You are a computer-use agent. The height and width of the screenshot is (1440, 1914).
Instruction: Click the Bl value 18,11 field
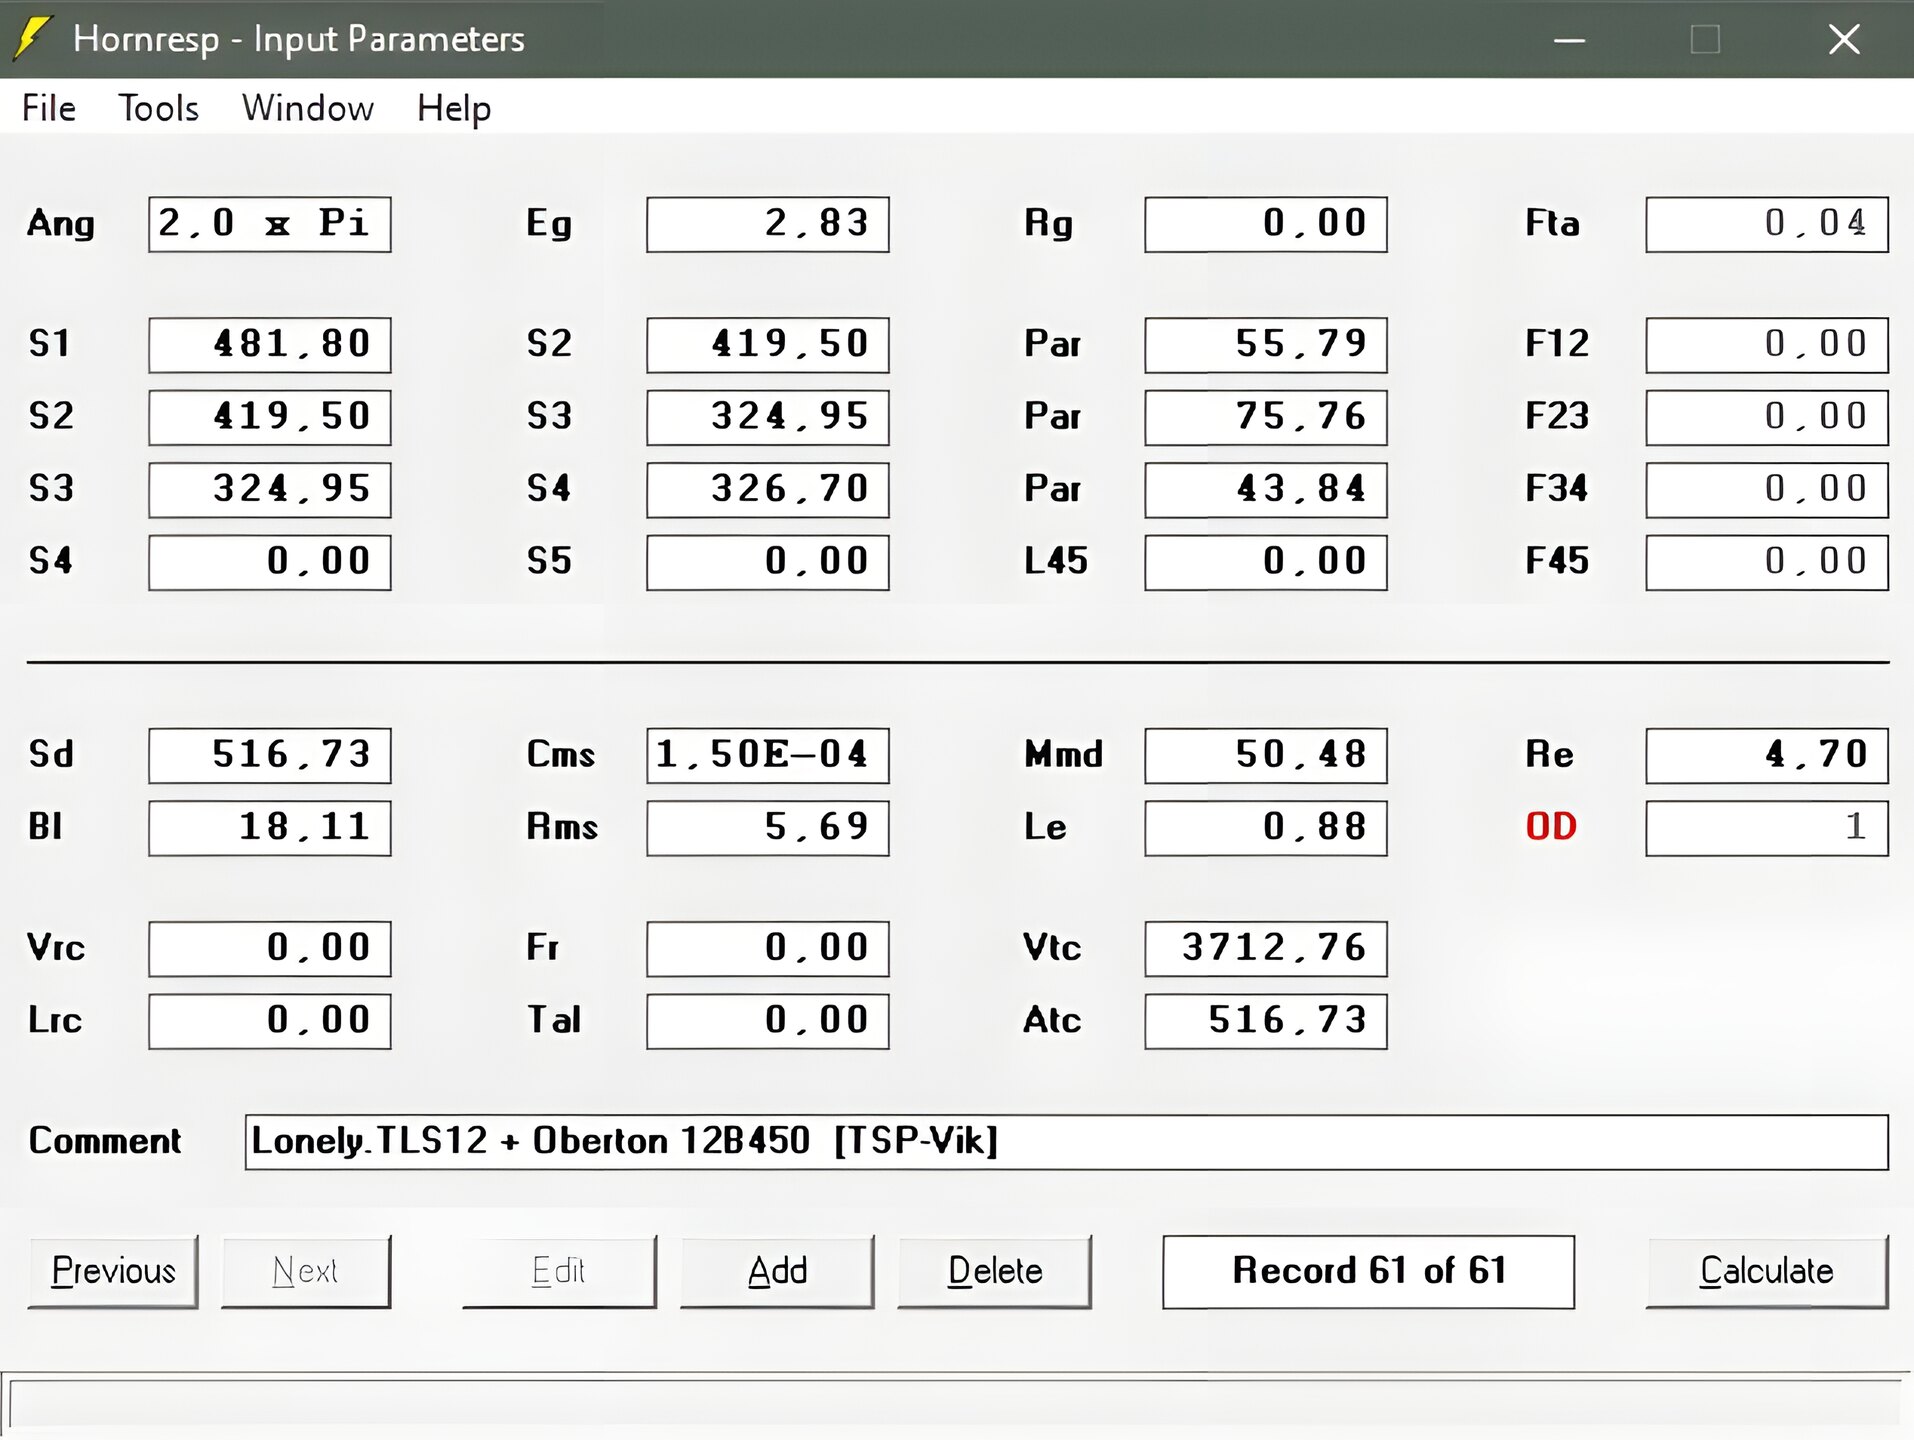269,827
